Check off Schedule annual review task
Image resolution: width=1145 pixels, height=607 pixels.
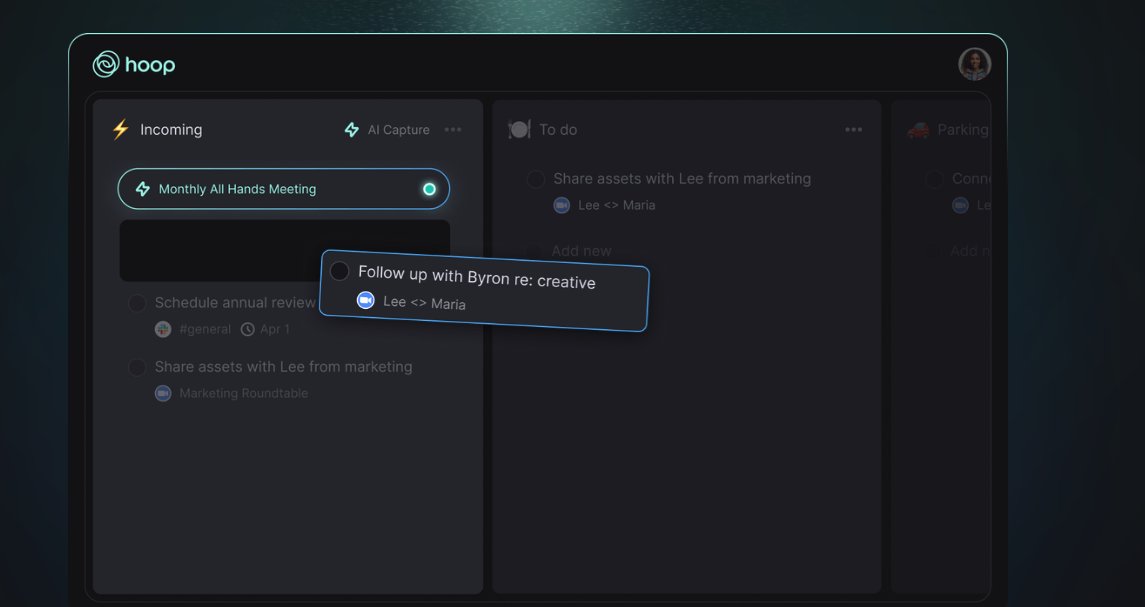click(137, 303)
